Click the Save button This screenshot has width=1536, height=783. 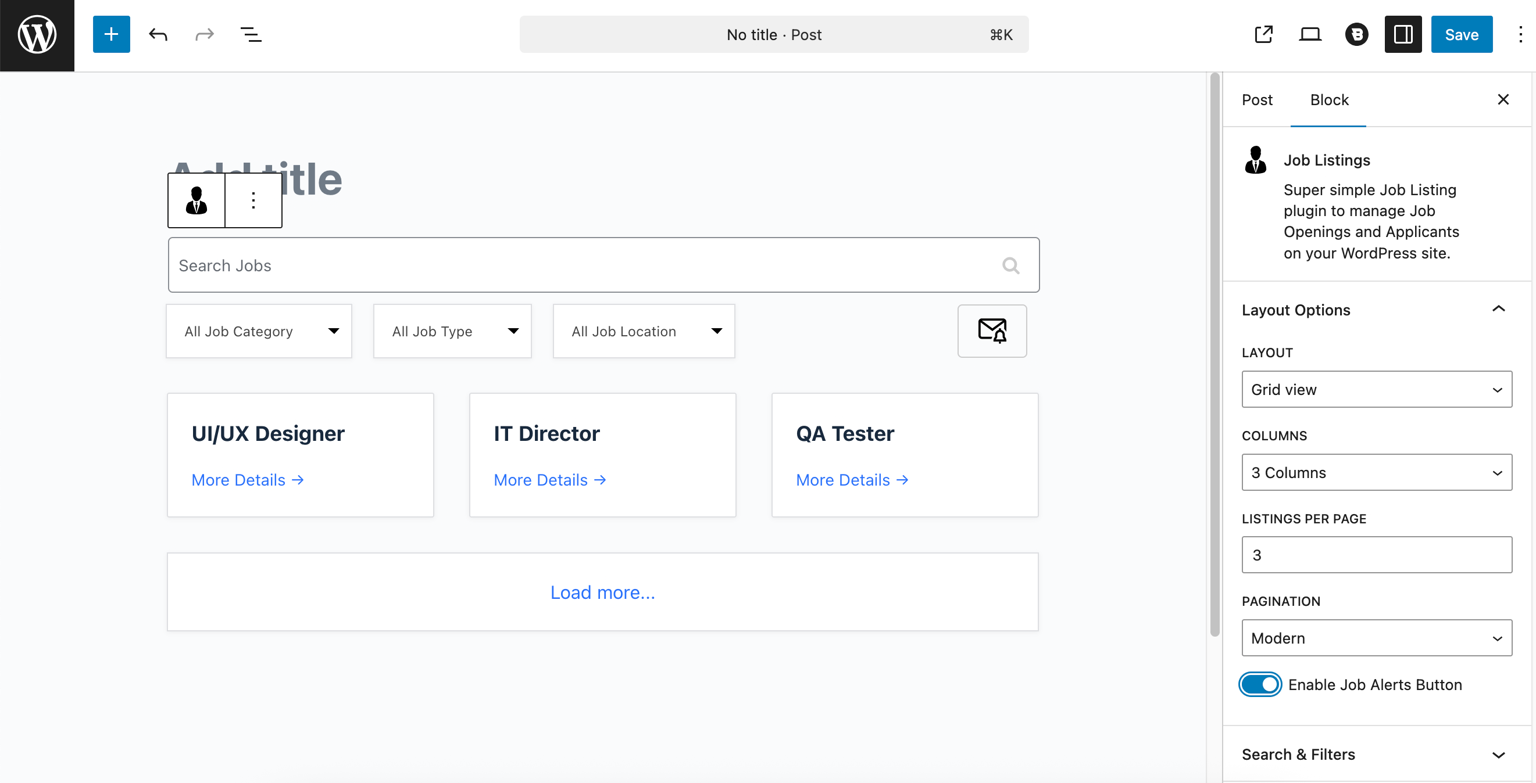[x=1461, y=35]
